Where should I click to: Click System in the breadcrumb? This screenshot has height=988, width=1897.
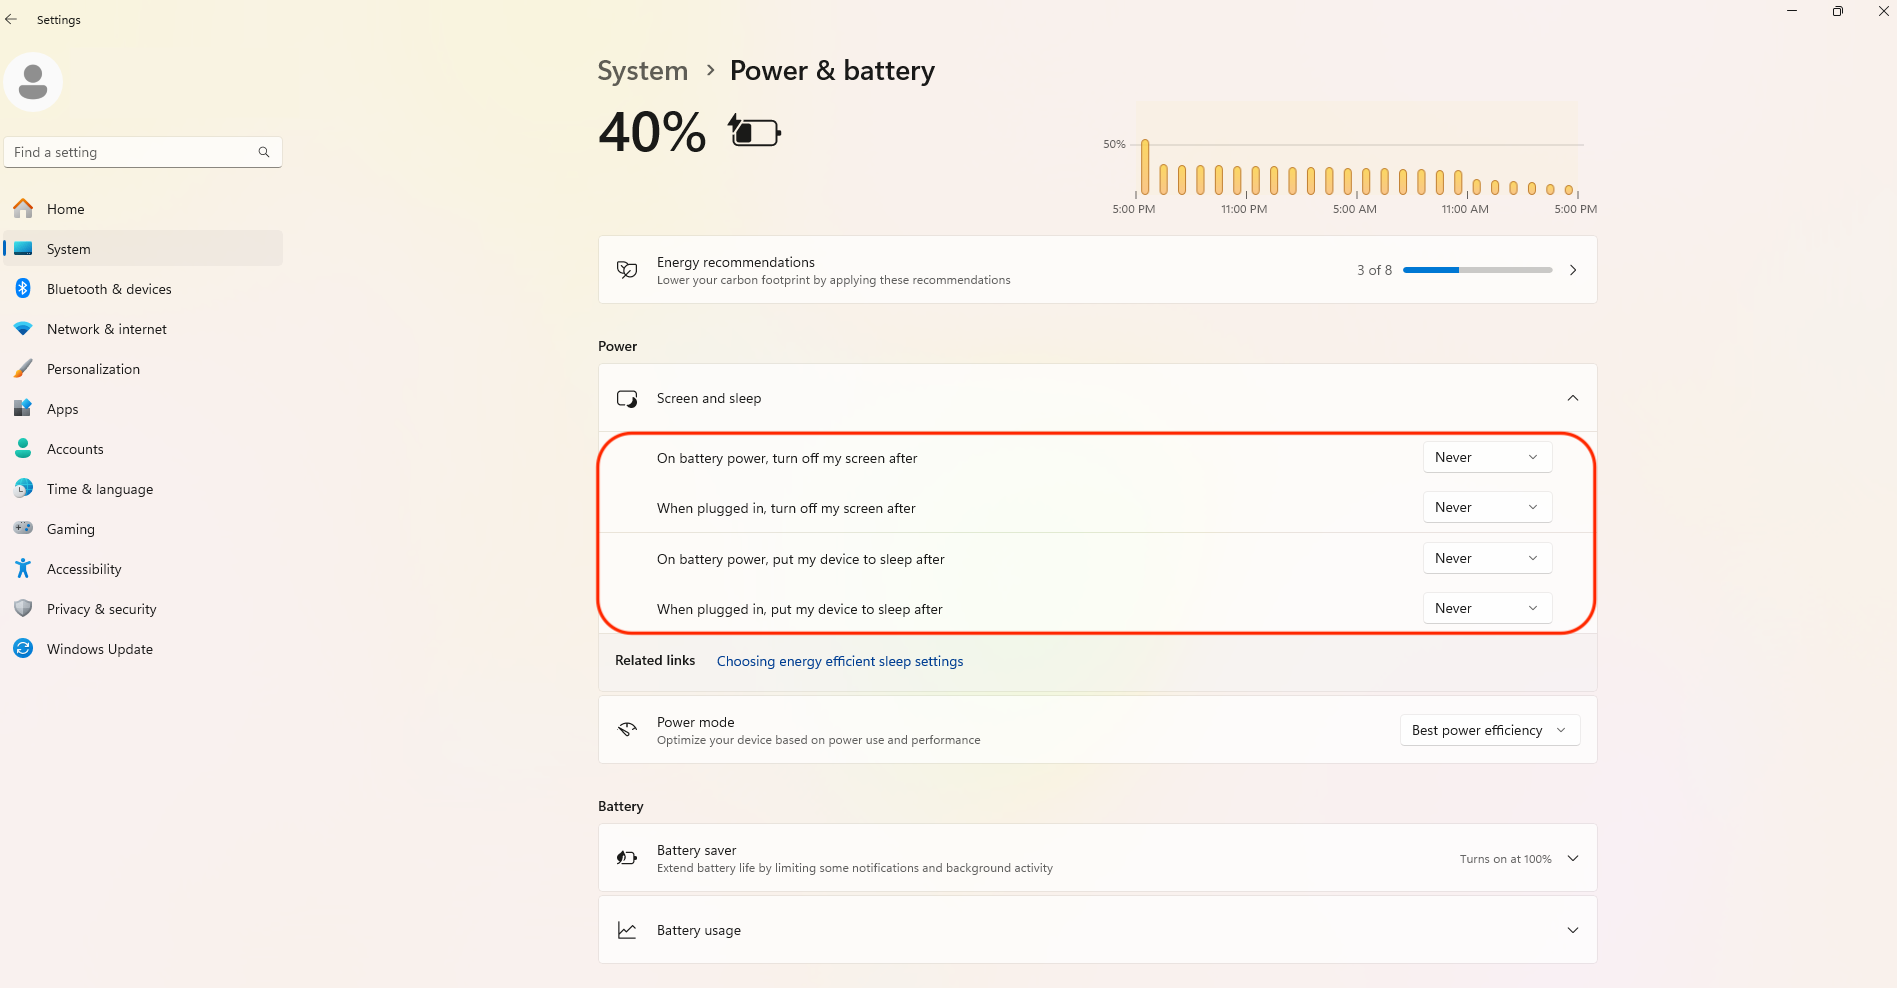[643, 71]
